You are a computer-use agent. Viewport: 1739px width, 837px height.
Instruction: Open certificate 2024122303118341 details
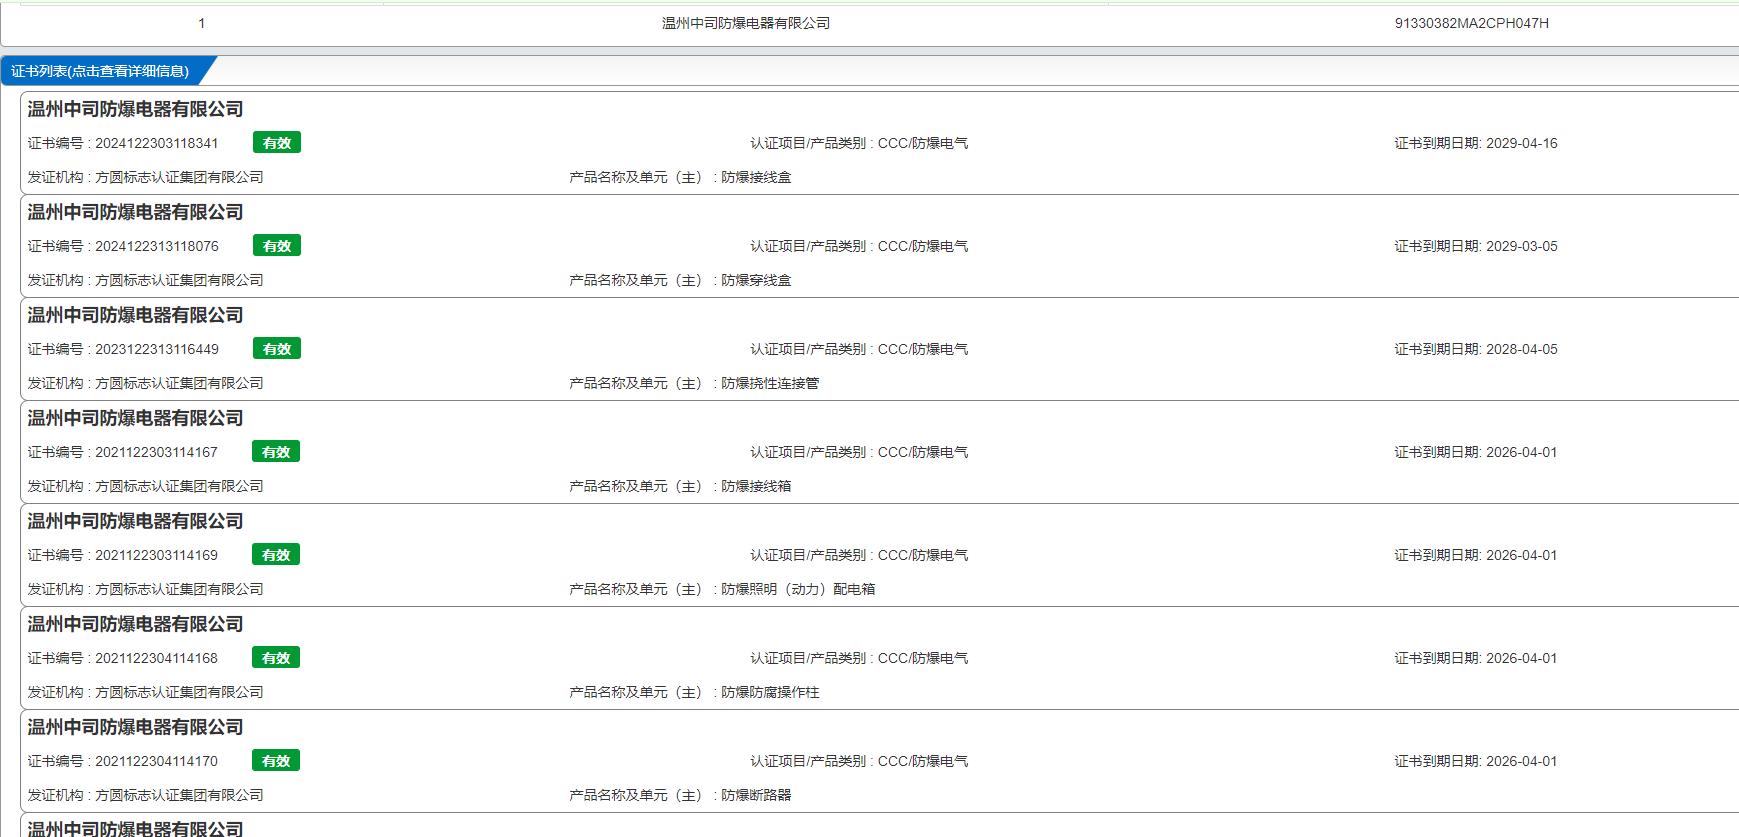[x=156, y=143]
